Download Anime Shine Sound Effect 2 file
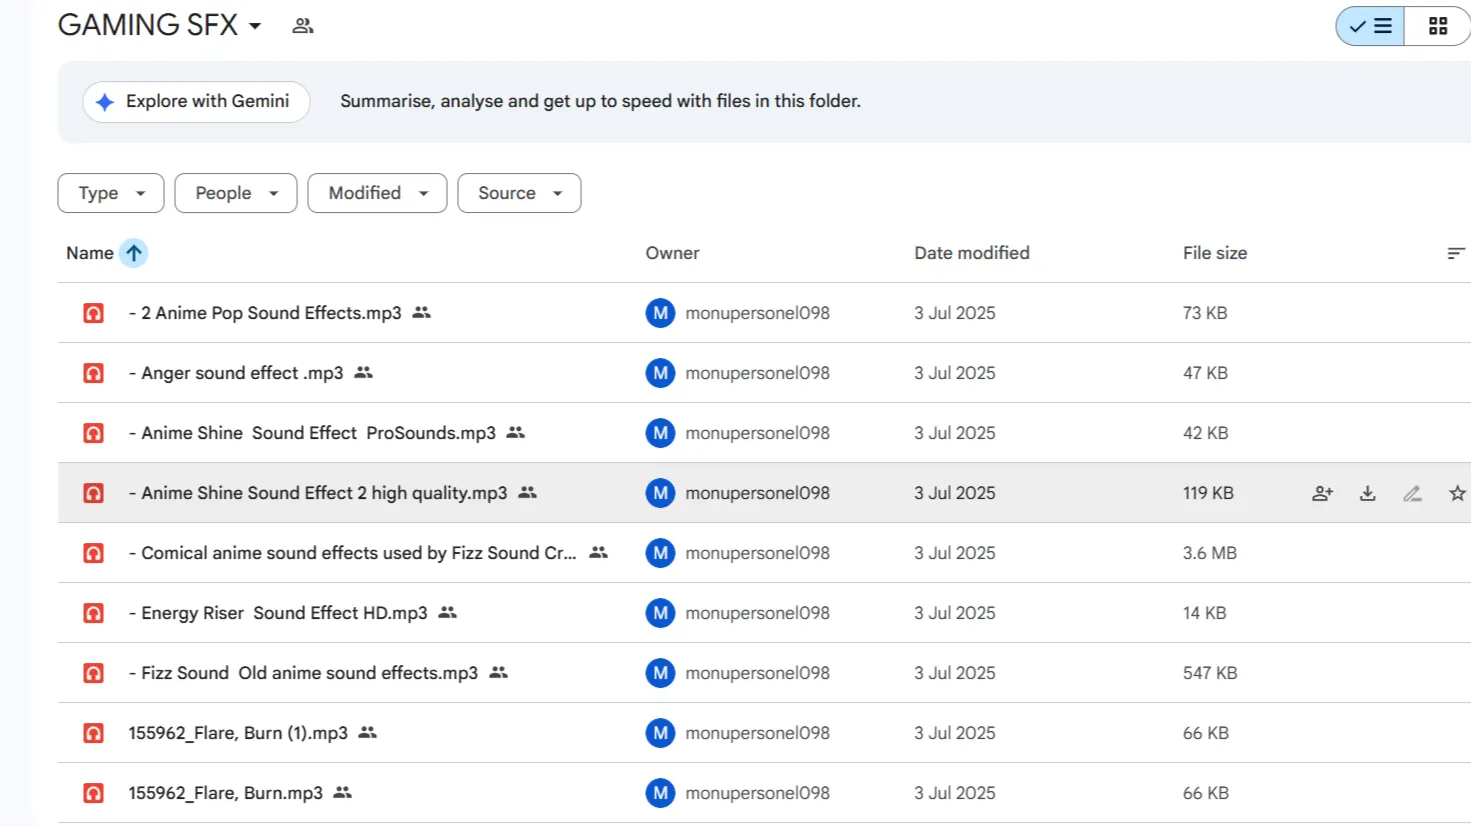Image resolution: width=1471 pixels, height=827 pixels. [x=1367, y=493]
